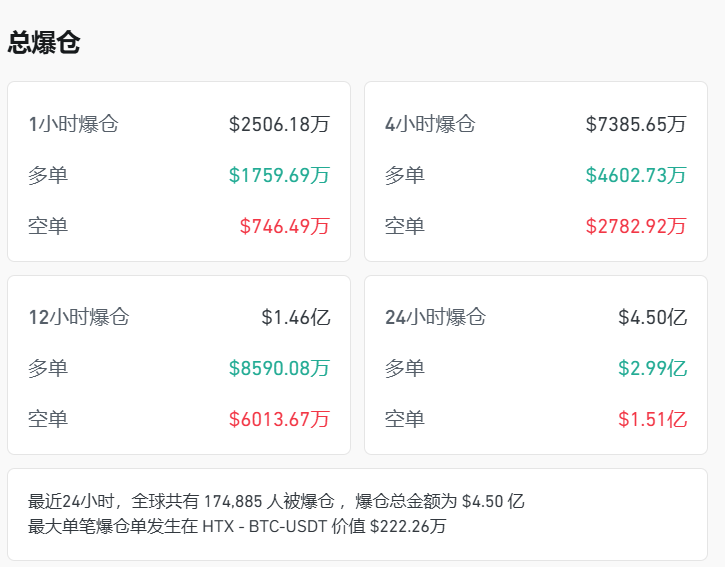
Task: Click the red $6013.67万 short value
Action: [279, 419]
